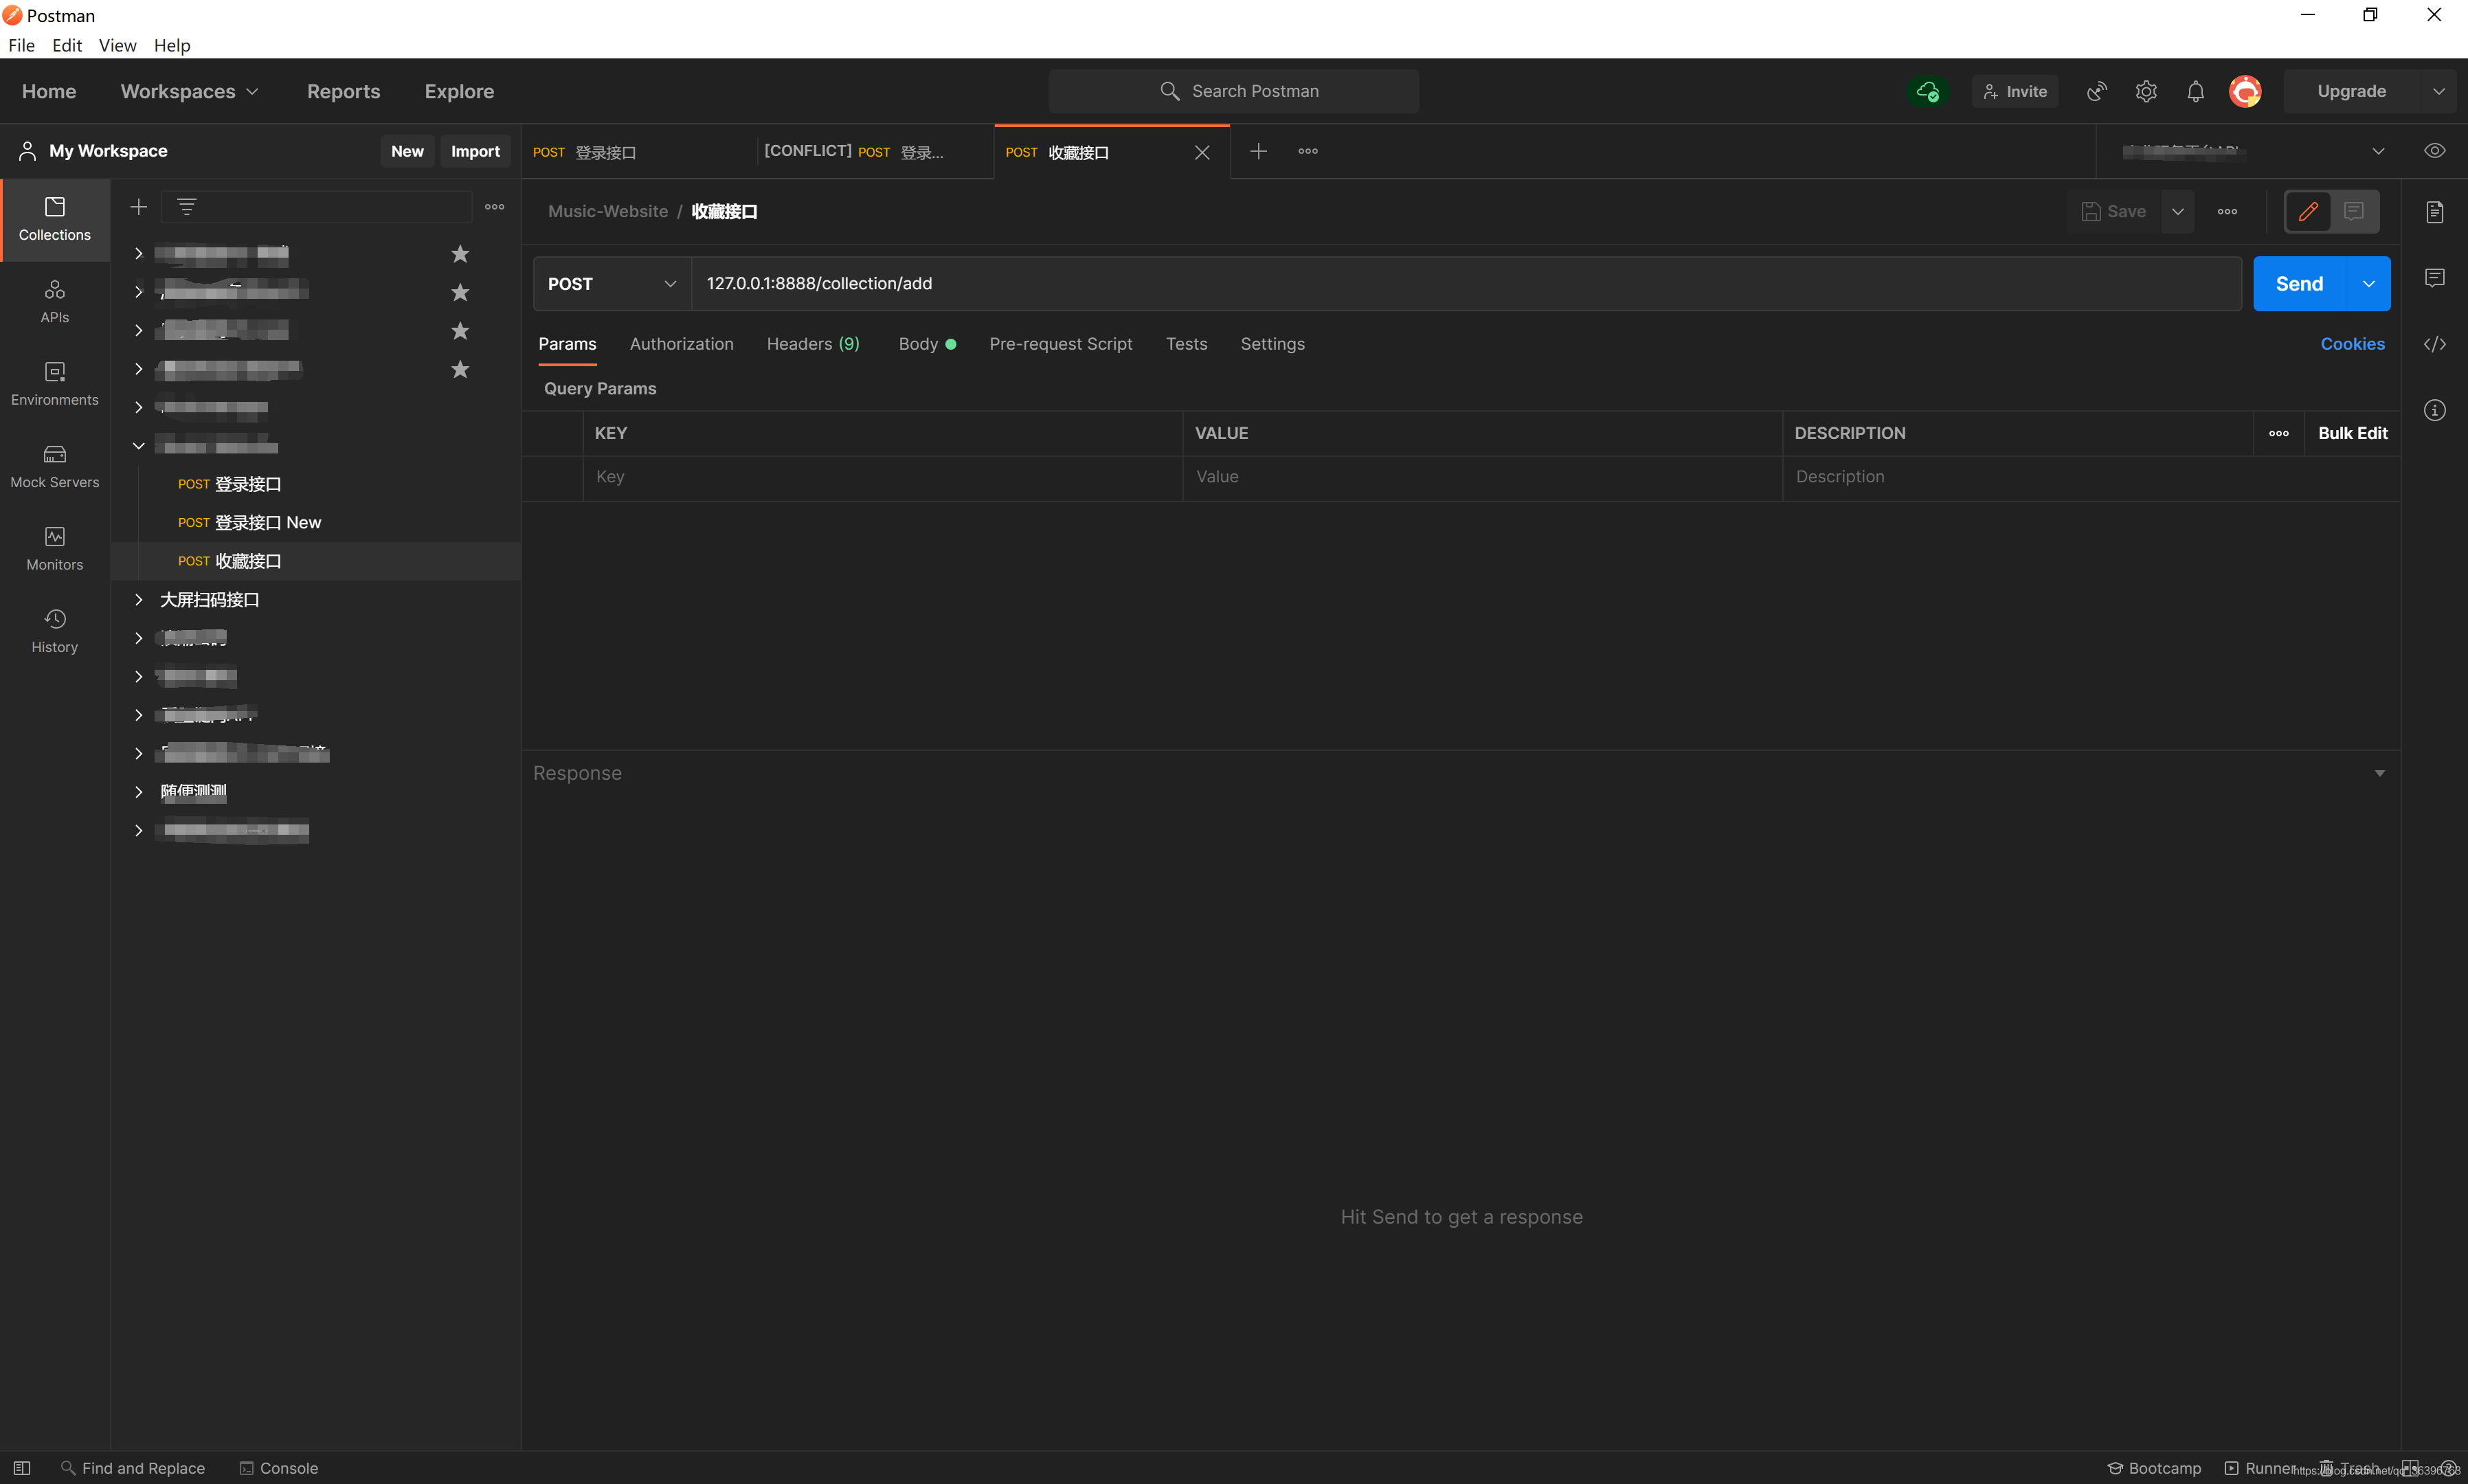
Task: Star the fourth collection in the list
Action: pyautogui.click(x=460, y=369)
